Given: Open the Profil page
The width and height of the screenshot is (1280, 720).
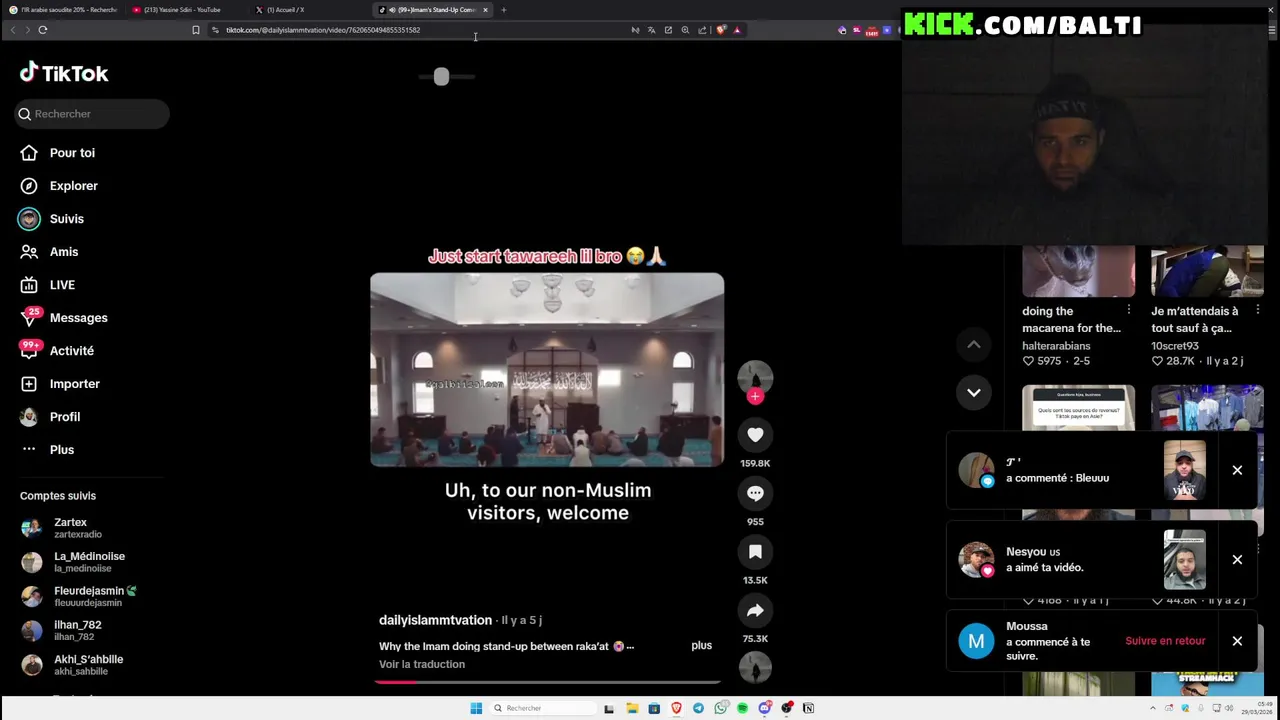Looking at the screenshot, I should 50,417.
